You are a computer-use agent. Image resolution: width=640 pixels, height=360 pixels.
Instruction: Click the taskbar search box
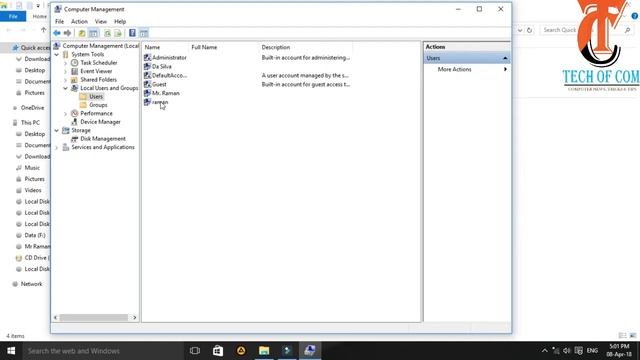tap(102, 351)
